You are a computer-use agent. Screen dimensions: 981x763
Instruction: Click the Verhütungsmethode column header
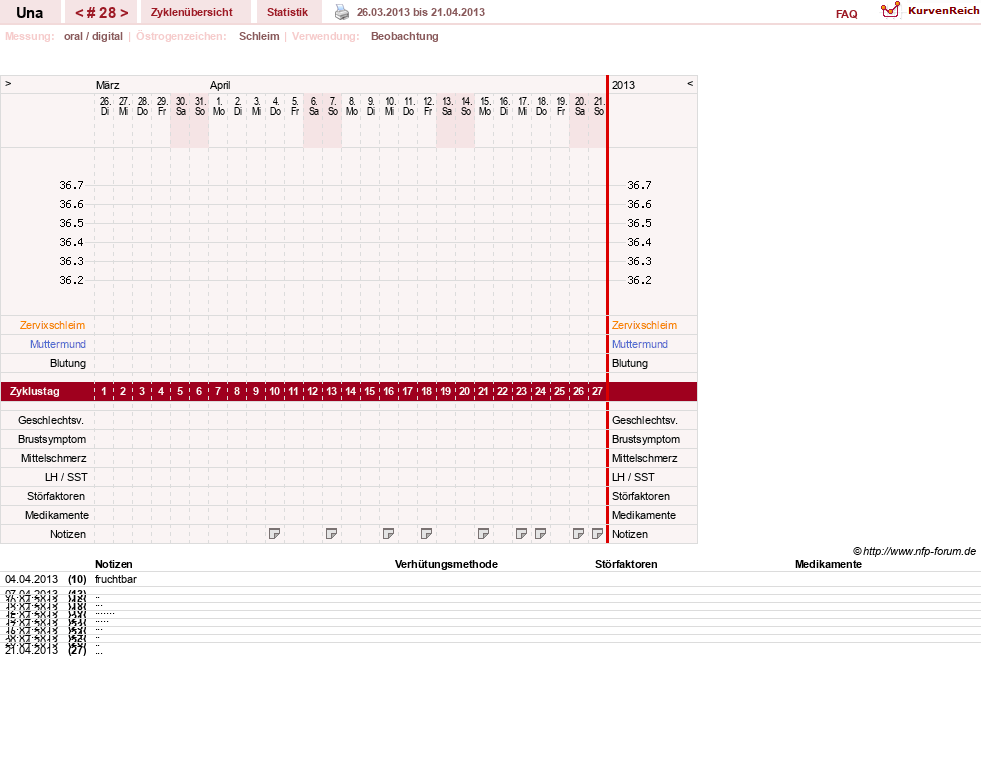pyautogui.click(x=446, y=564)
